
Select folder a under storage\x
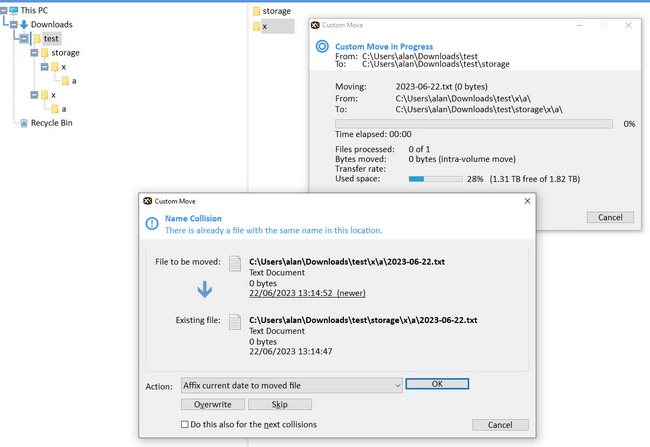point(74,81)
